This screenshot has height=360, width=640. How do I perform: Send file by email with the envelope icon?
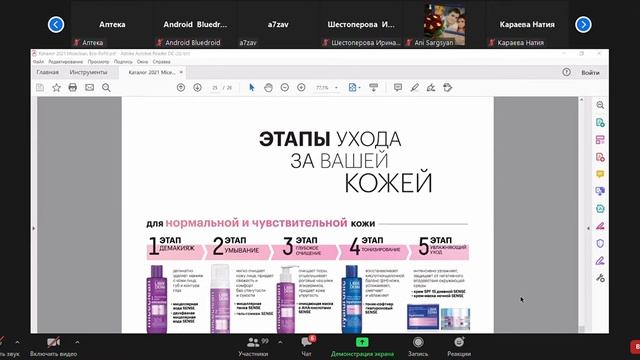(89, 87)
